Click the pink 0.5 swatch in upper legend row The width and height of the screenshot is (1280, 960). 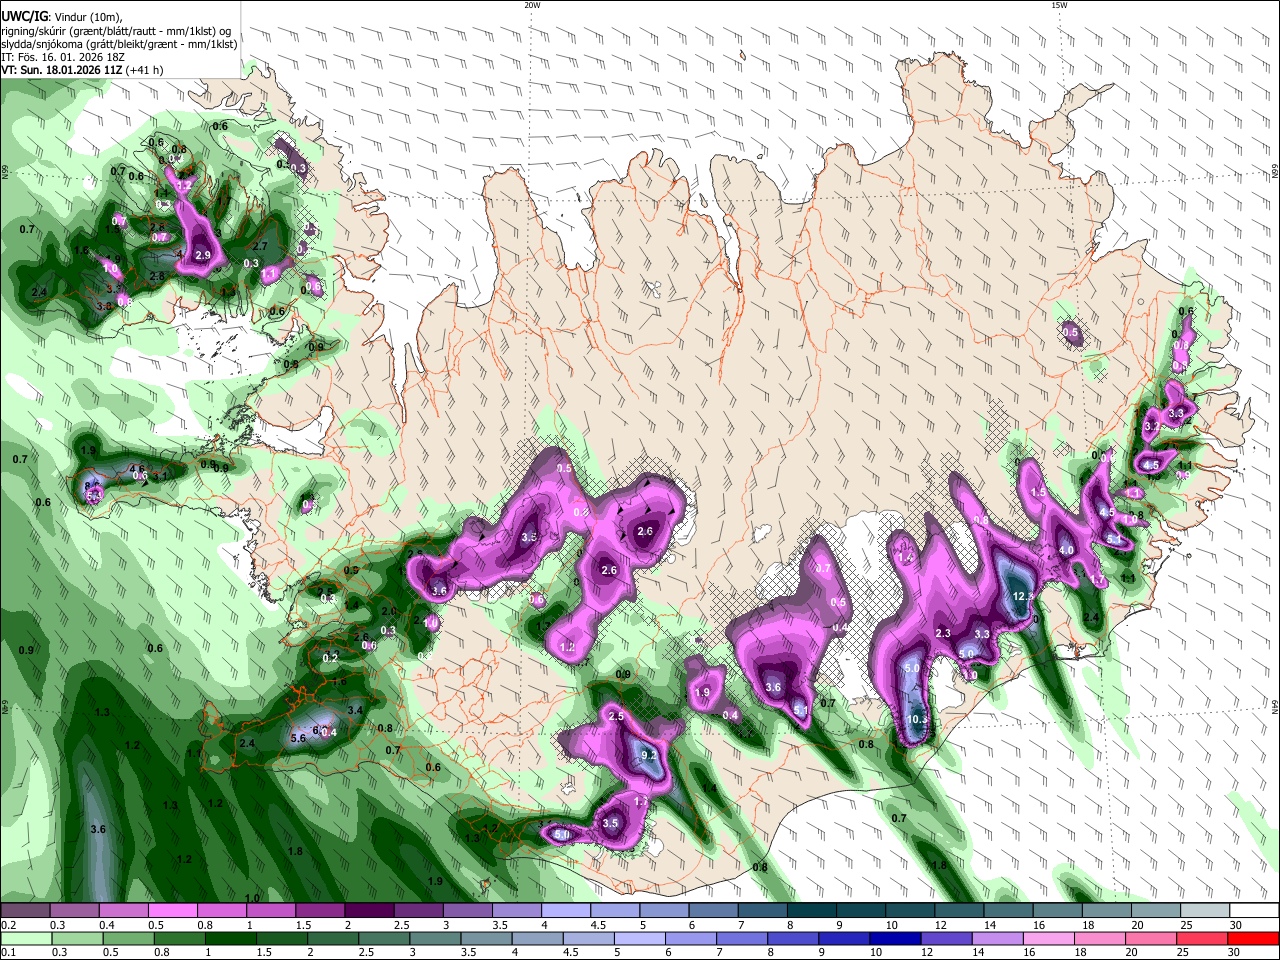(172, 911)
